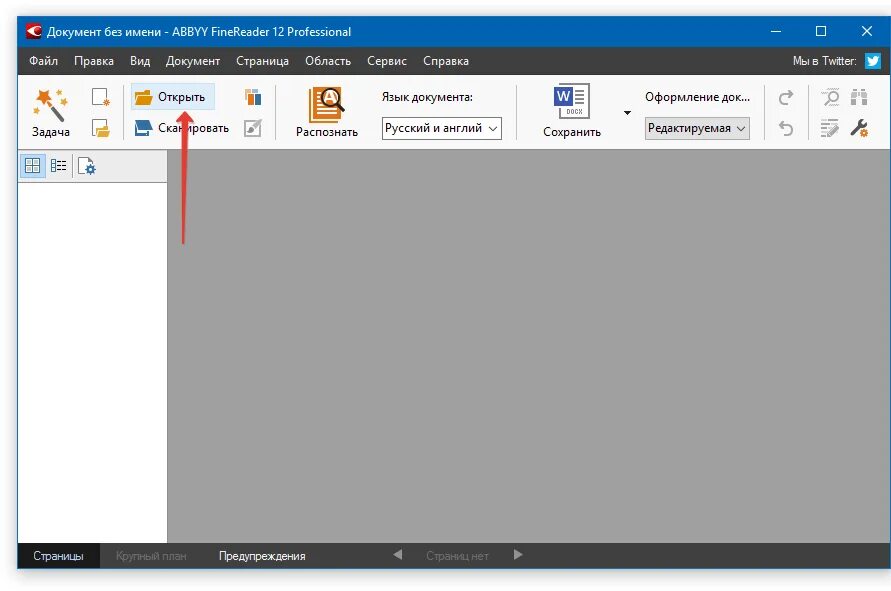This screenshot has width=891, height=591.
Task: Click the redo arrow icon
Action: pyautogui.click(x=786, y=98)
